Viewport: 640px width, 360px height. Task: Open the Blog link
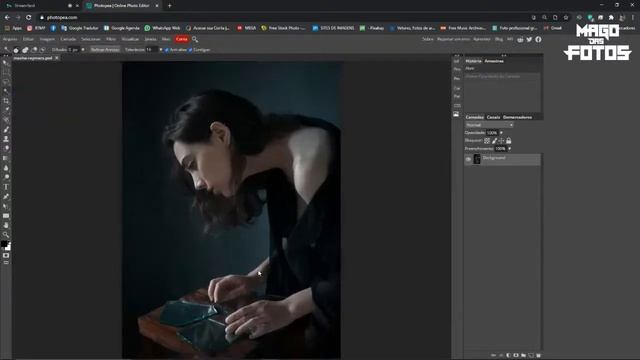[x=499, y=39]
